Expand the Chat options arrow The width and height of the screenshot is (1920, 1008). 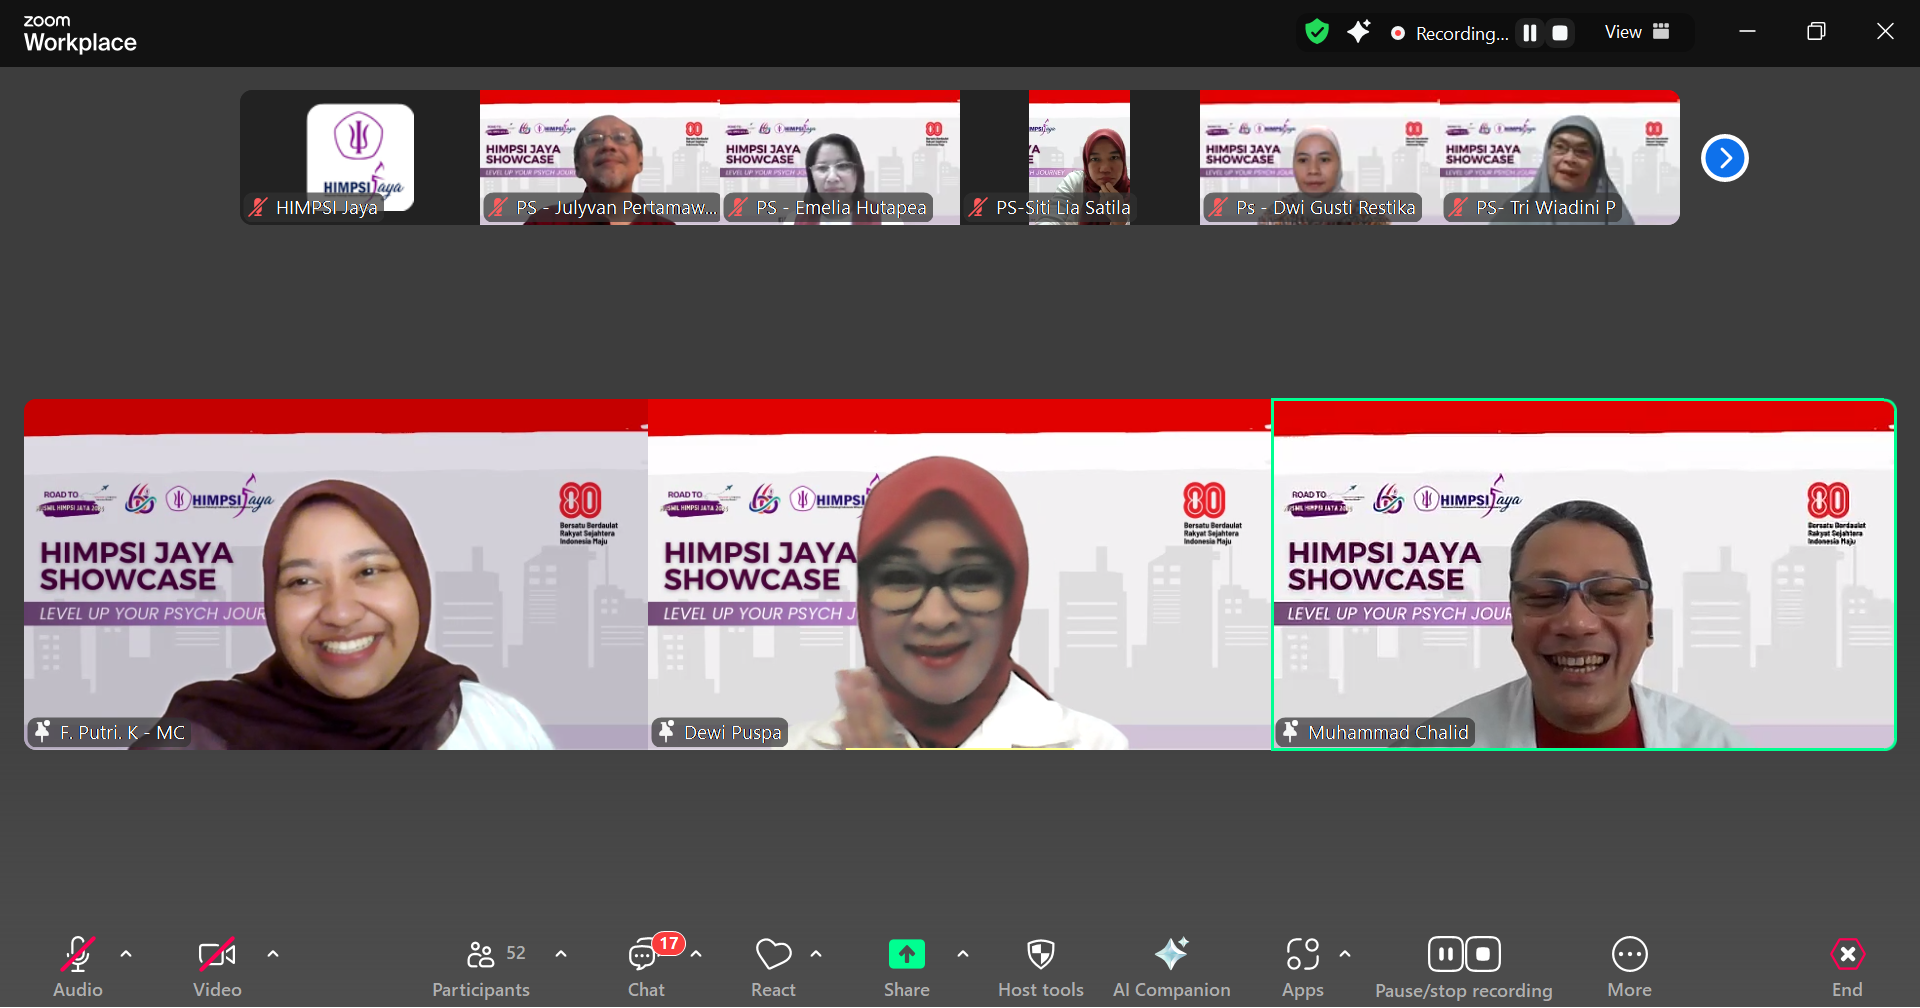696,954
